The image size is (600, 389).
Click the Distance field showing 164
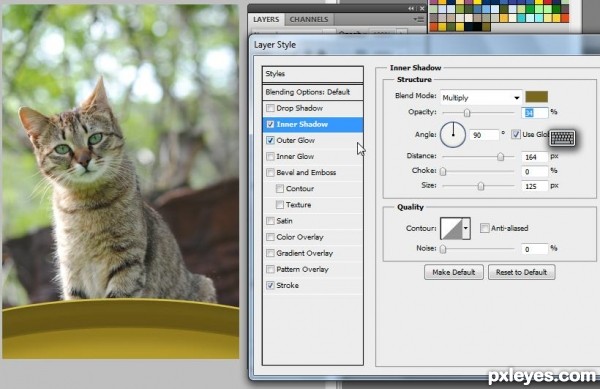pos(535,157)
